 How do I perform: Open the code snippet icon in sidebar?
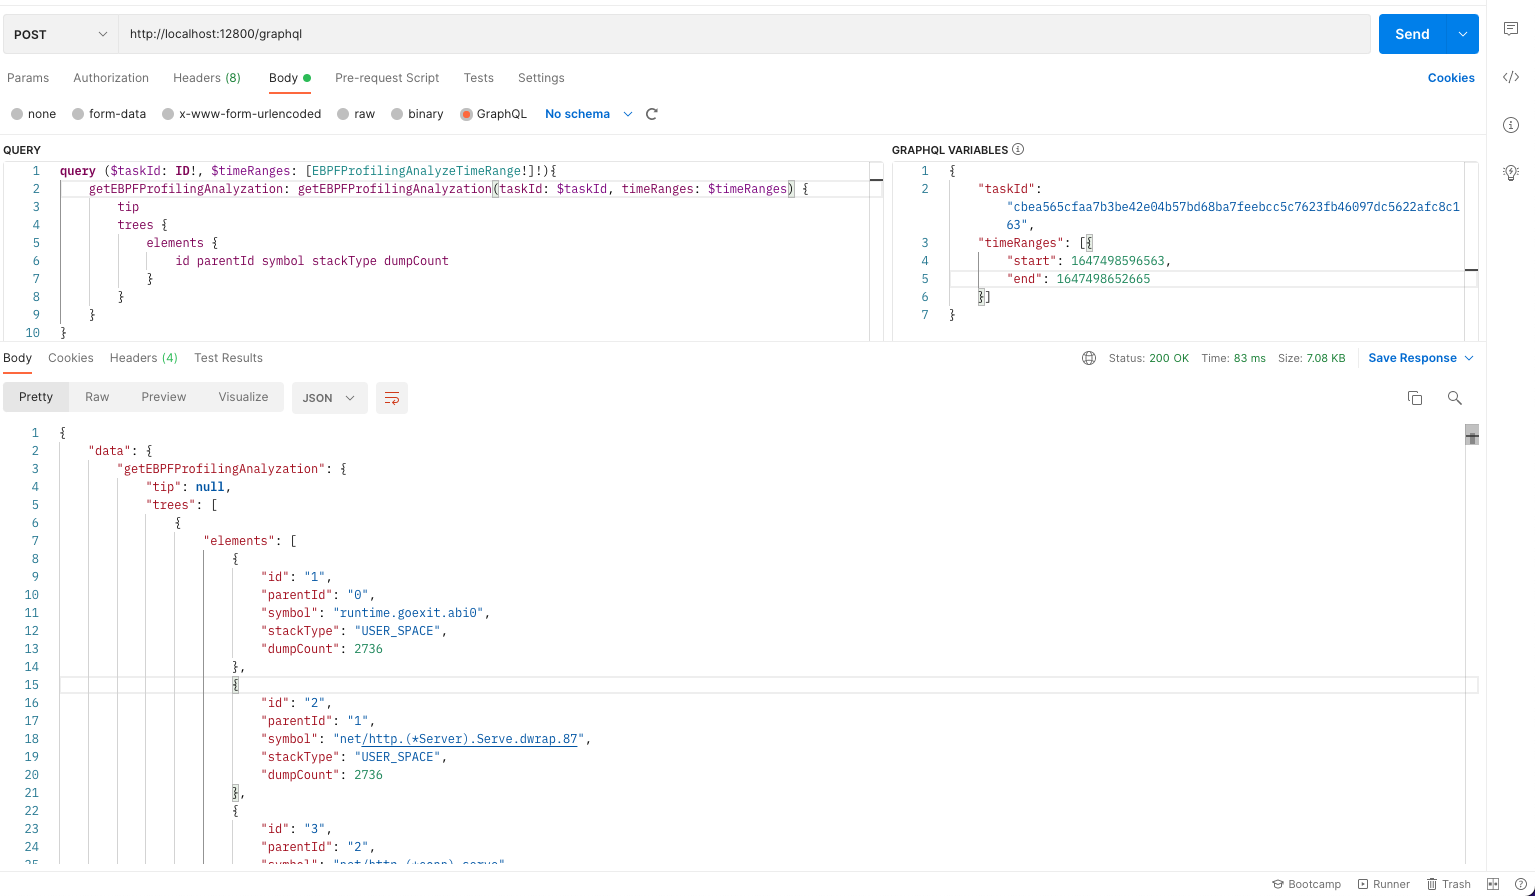pos(1511,77)
